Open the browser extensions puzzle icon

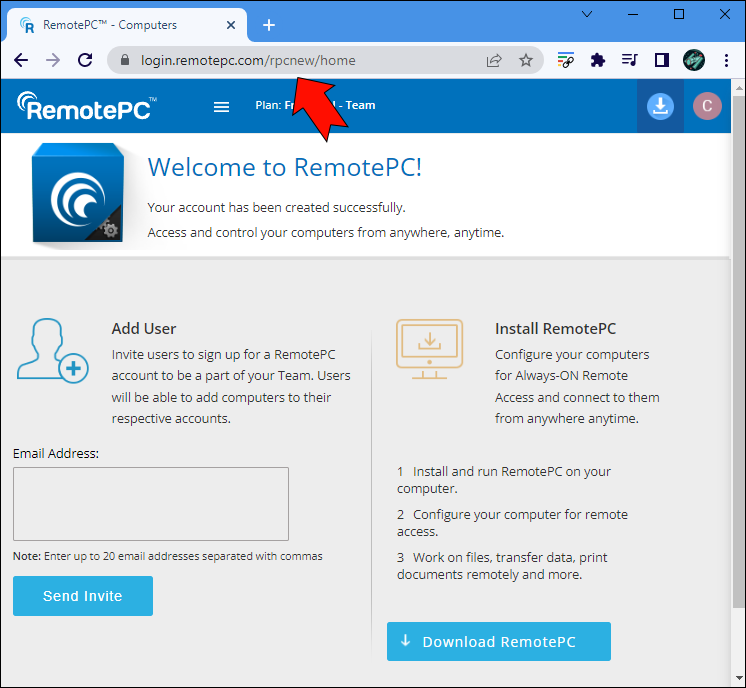pyautogui.click(x=598, y=60)
